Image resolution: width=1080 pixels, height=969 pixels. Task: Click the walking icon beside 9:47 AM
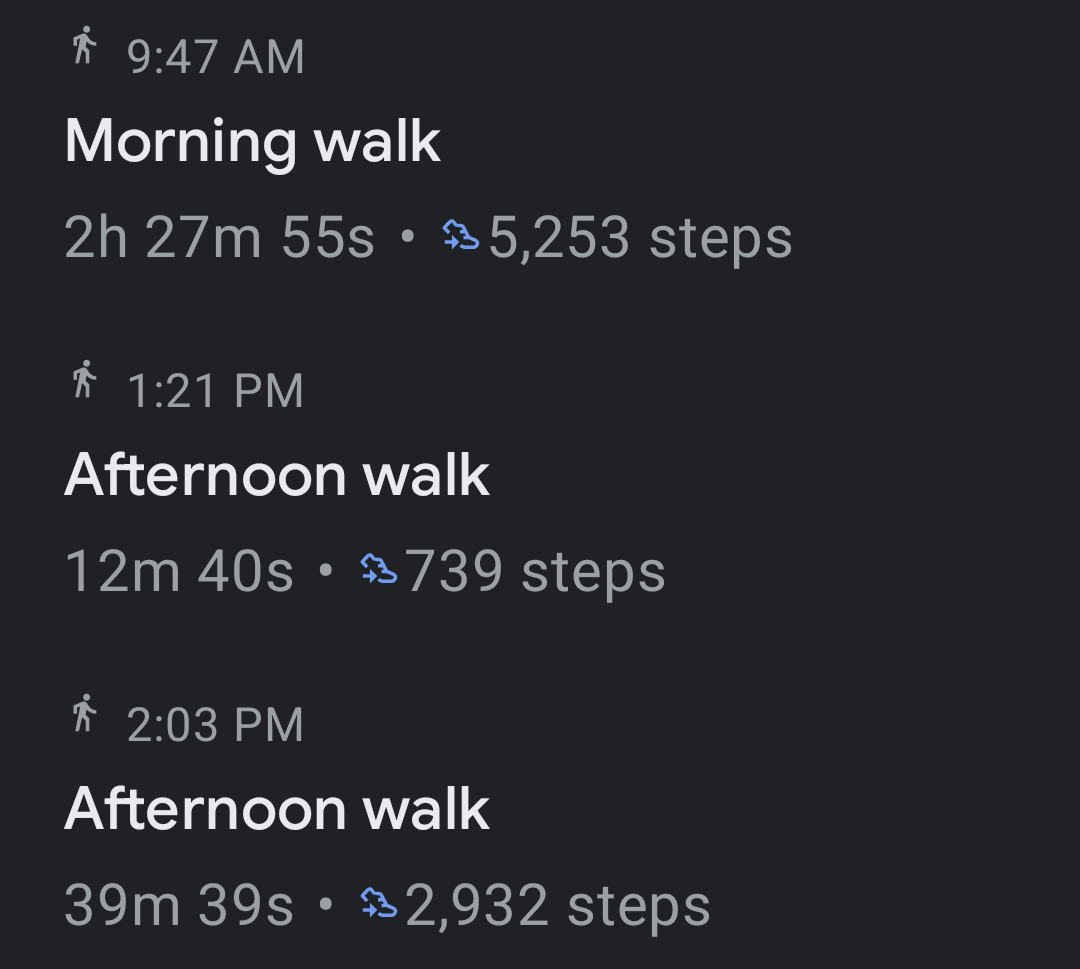click(x=85, y=48)
